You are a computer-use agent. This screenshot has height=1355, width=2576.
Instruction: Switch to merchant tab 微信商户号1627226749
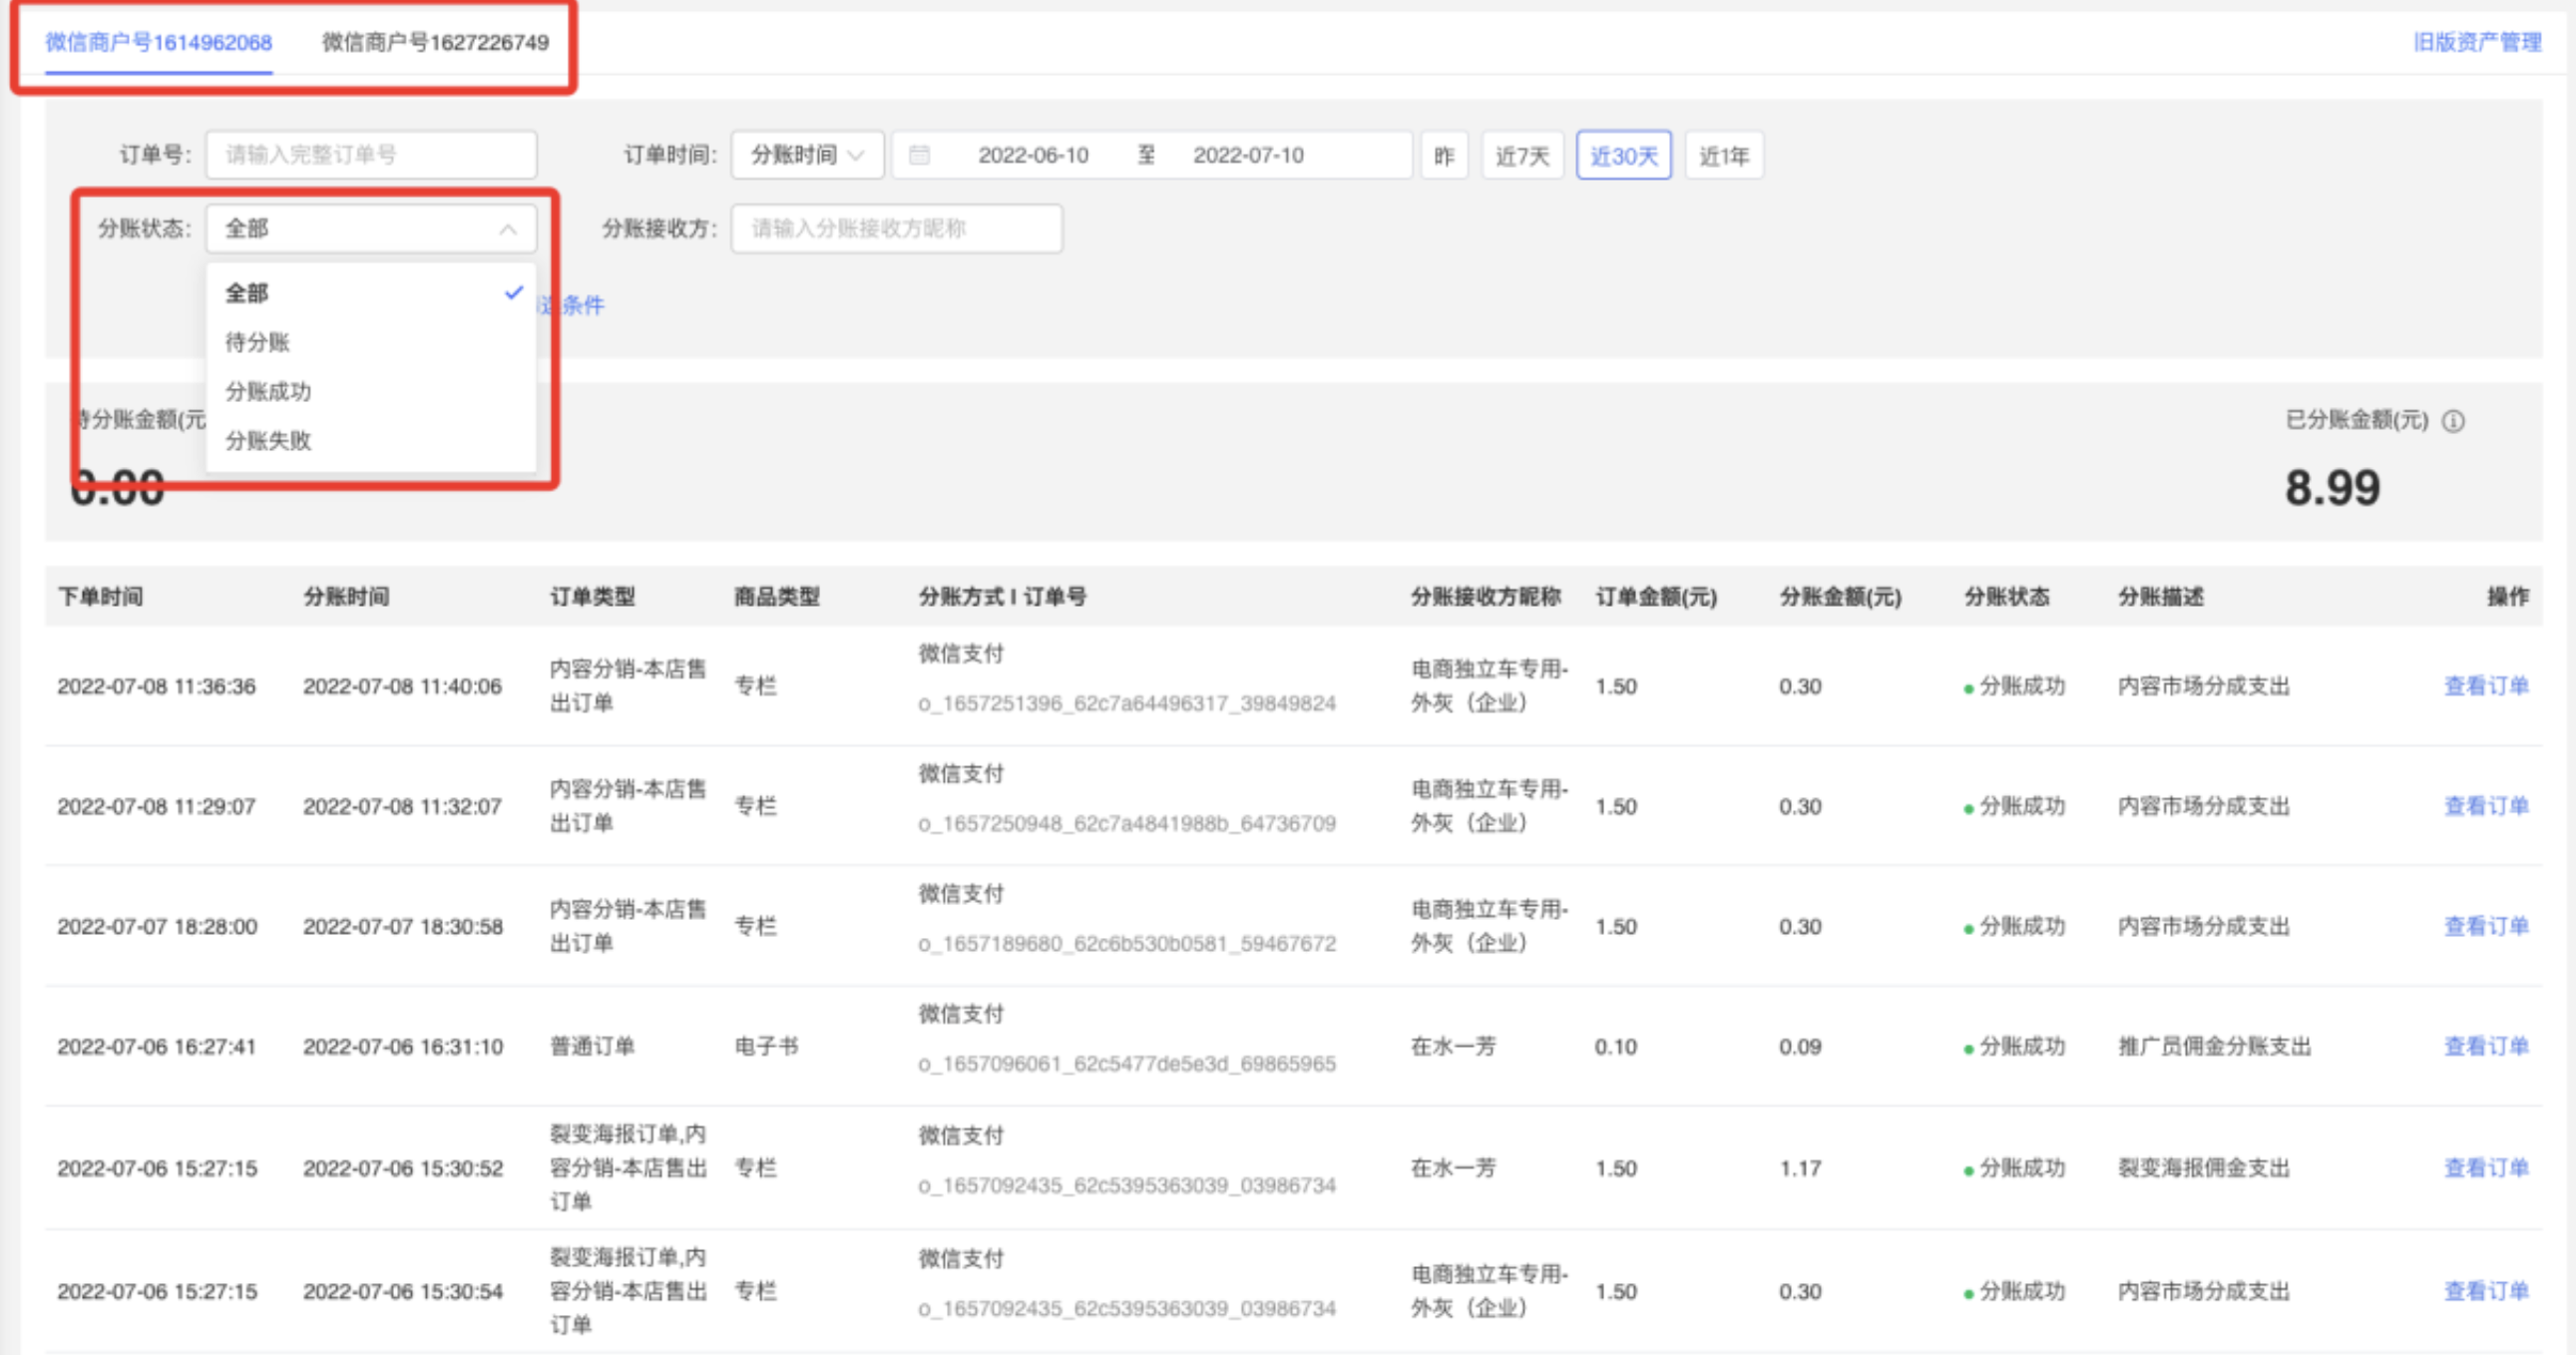coord(435,42)
